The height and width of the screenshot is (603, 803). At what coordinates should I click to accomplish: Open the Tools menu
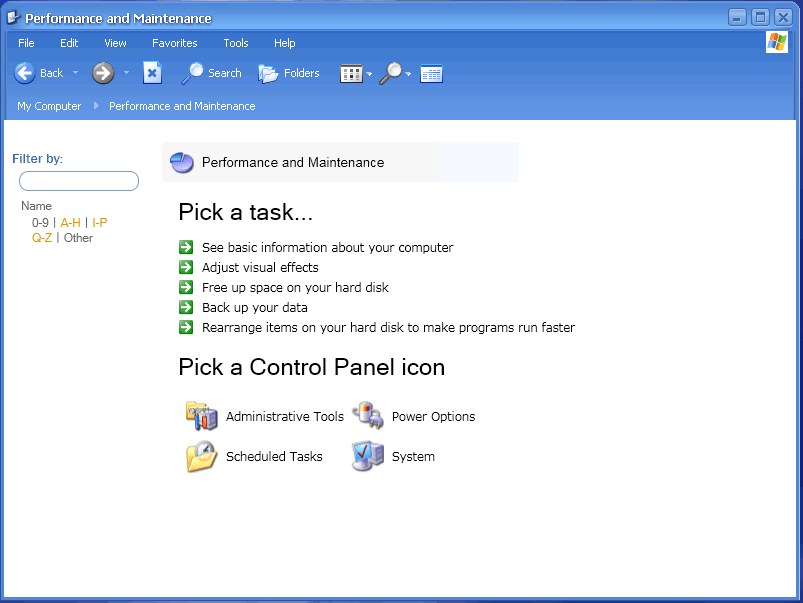[236, 43]
